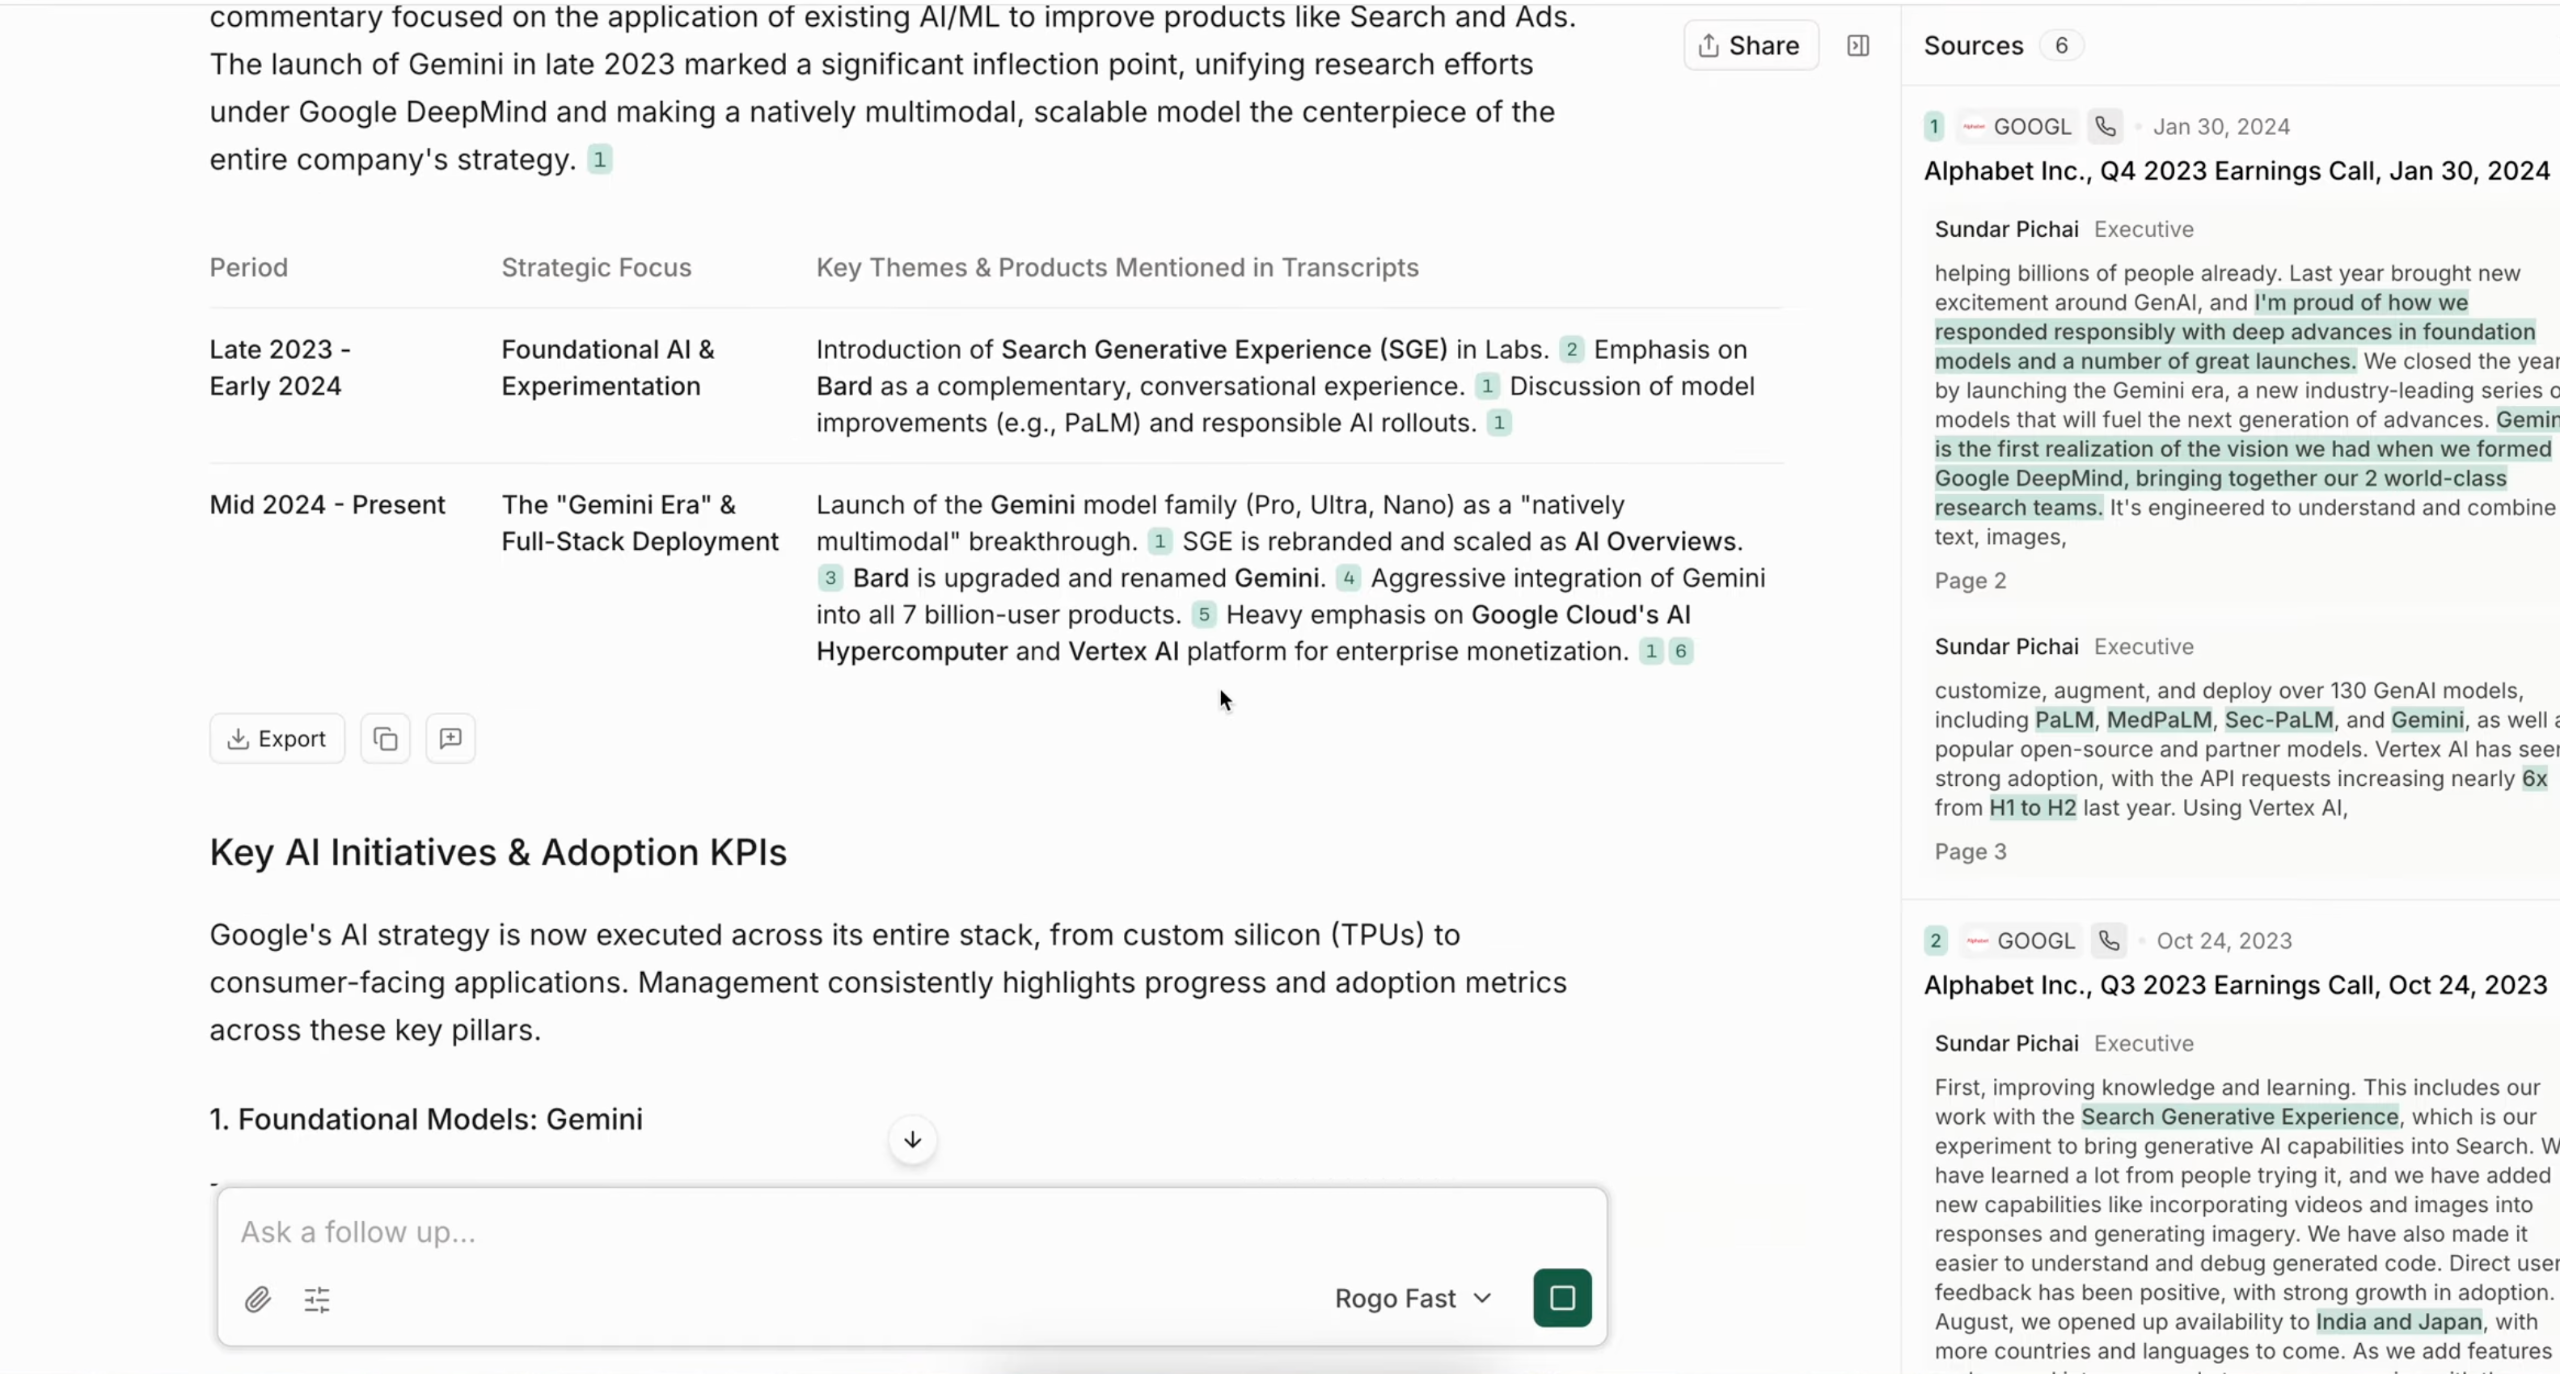Copy the response with the copy icon

(x=385, y=739)
